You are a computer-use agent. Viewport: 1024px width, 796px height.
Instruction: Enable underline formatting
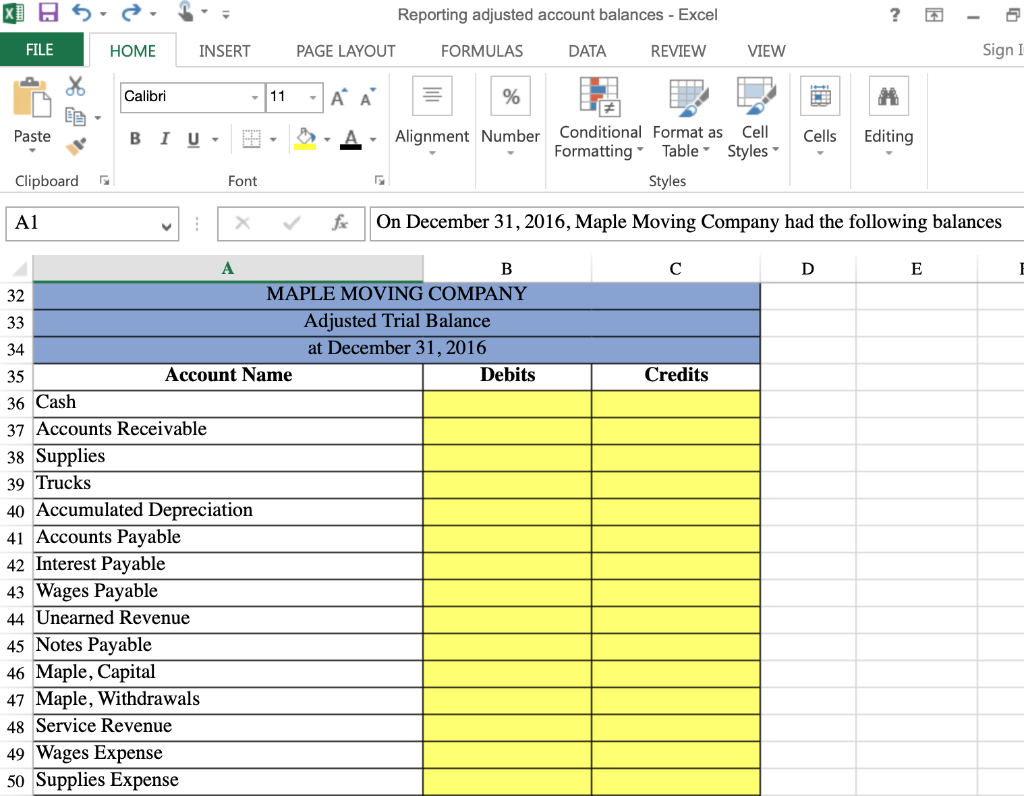193,138
